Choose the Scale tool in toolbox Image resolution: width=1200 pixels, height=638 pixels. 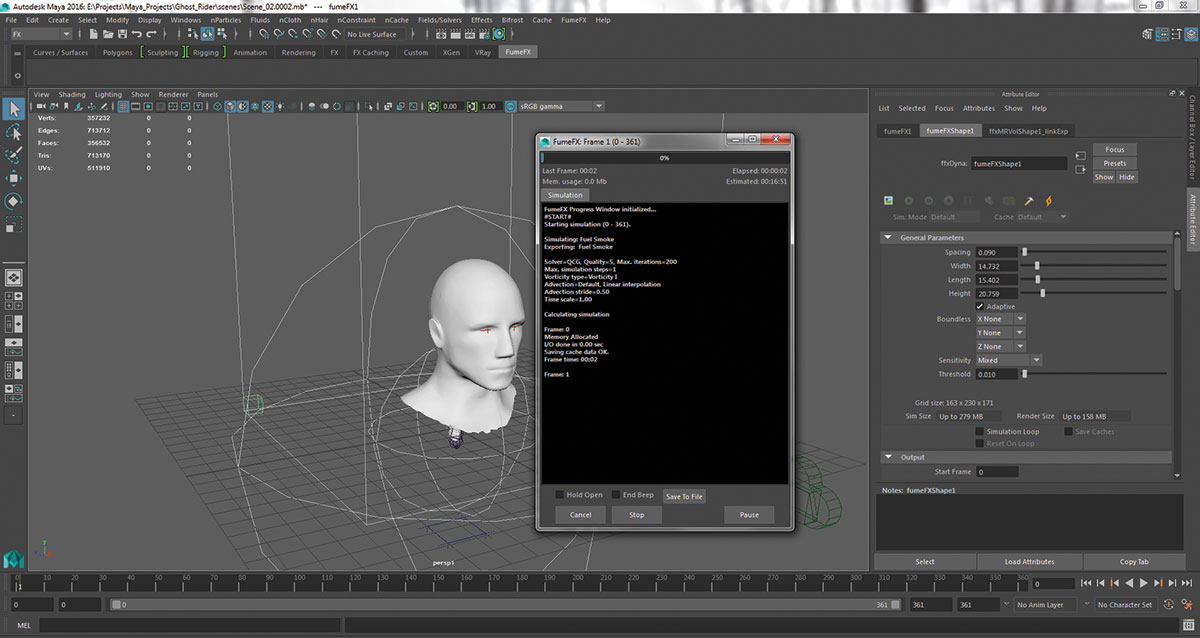[x=14, y=224]
